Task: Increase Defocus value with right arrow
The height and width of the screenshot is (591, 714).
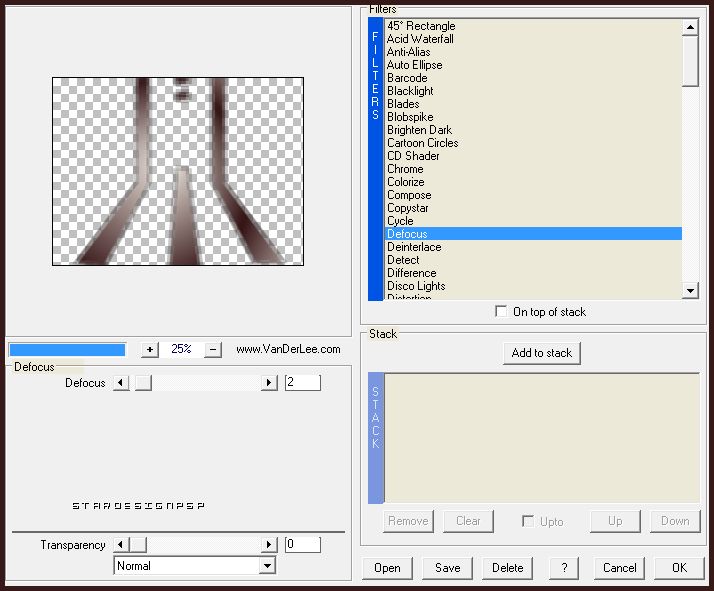Action: (269, 382)
